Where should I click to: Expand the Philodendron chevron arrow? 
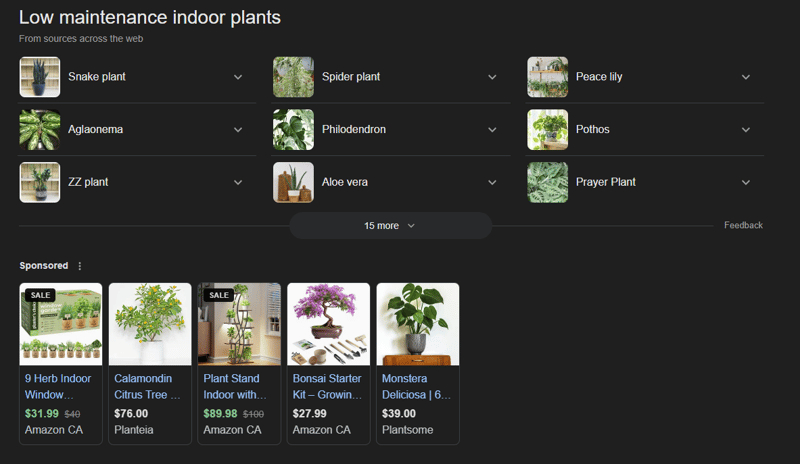click(x=492, y=130)
